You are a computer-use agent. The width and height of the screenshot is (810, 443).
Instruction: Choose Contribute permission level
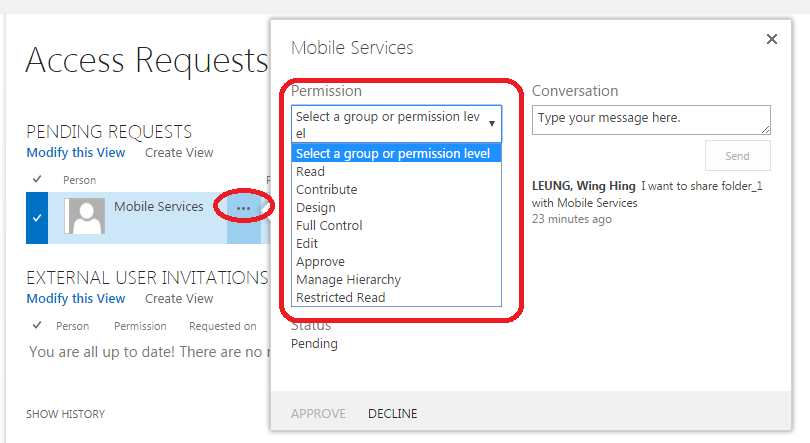tap(326, 190)
